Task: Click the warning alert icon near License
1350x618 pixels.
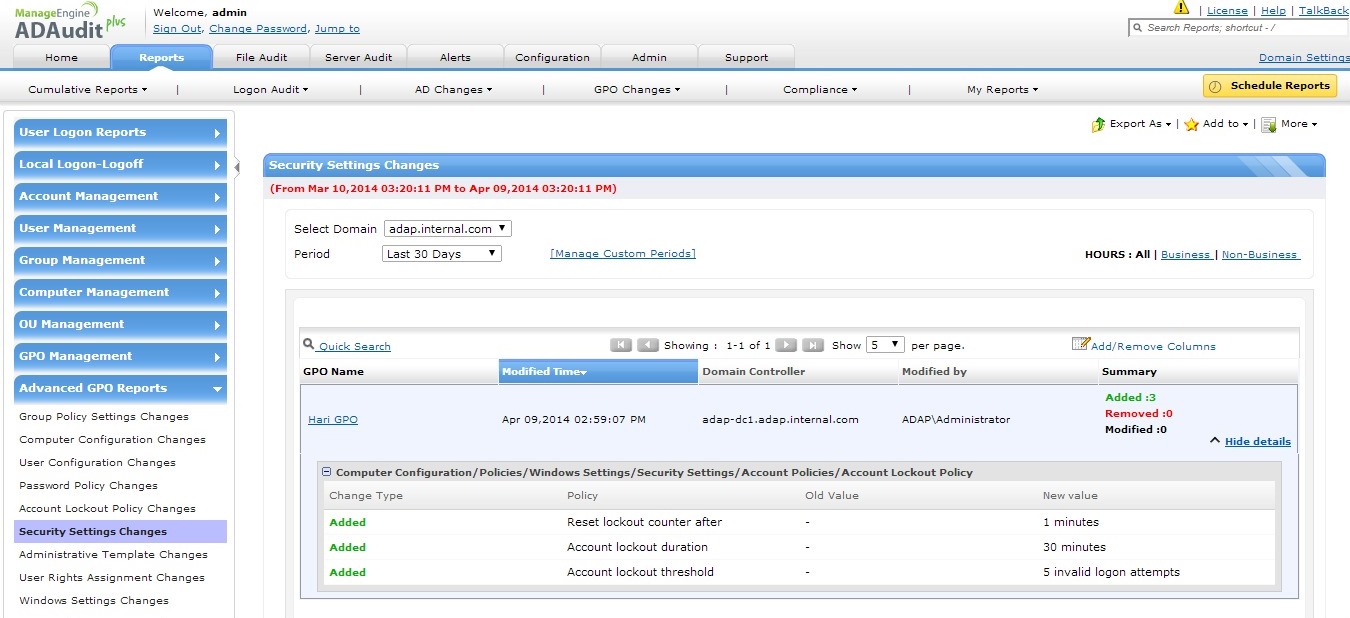Action: point(1181,8)
